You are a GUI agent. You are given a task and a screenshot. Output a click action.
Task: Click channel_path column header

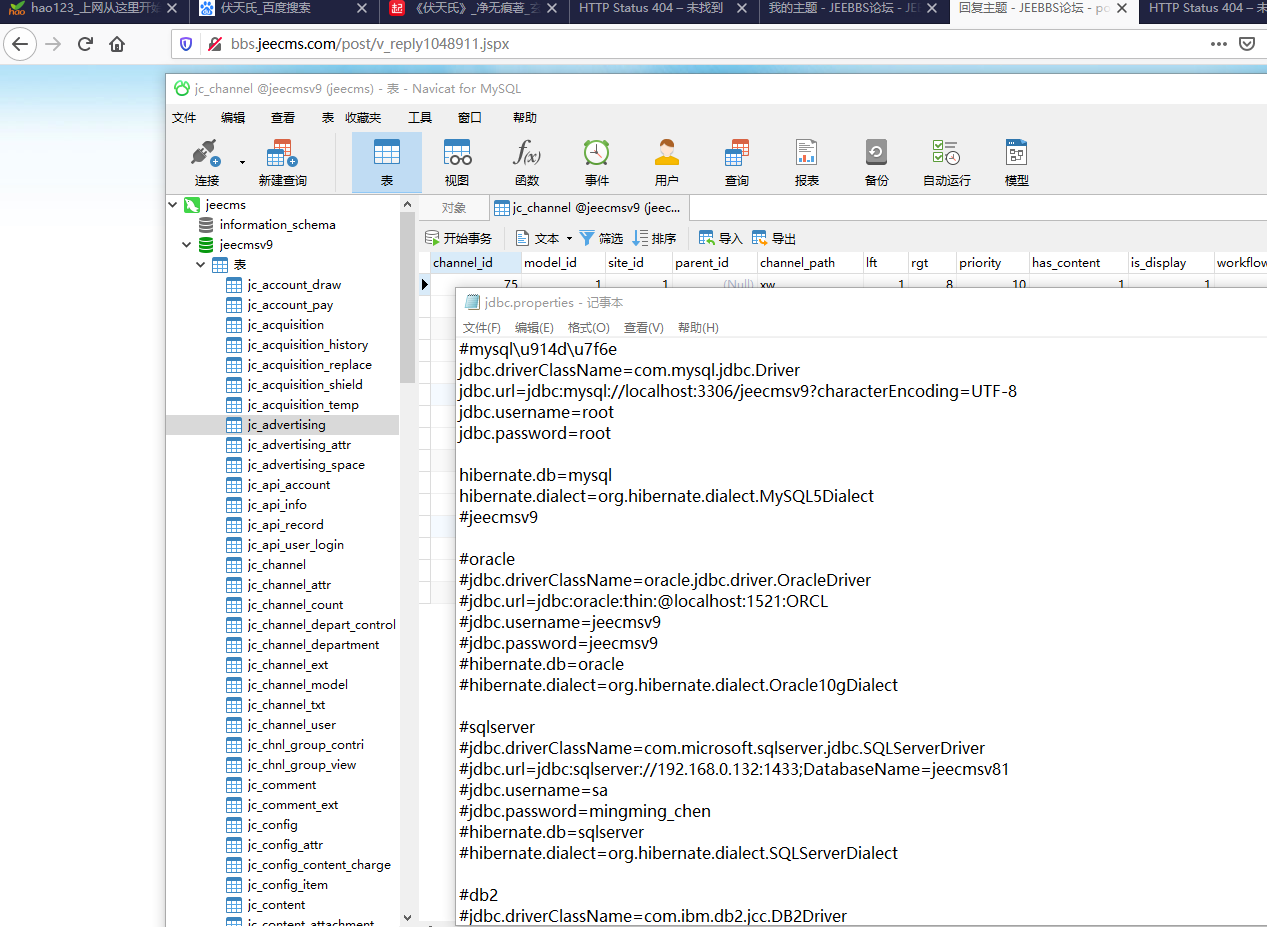[809, 263]
